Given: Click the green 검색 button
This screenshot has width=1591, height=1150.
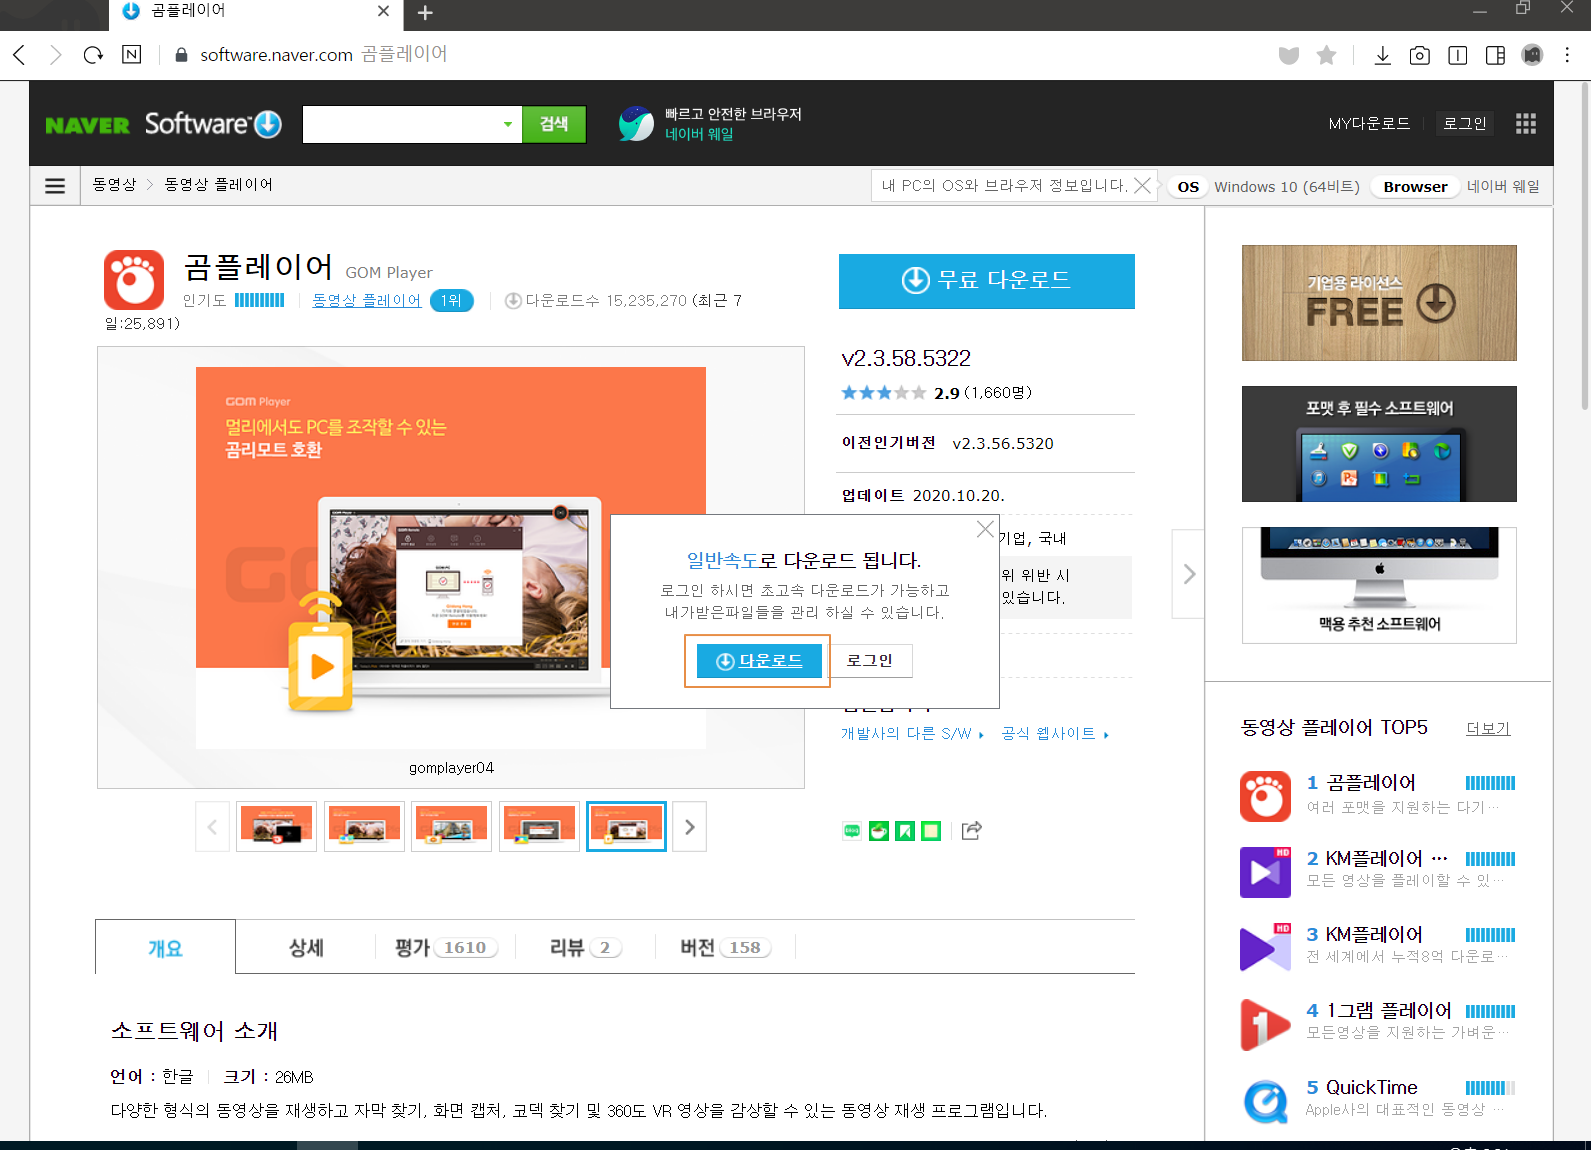Looking at the screenshot, I should tap(554, 124).
